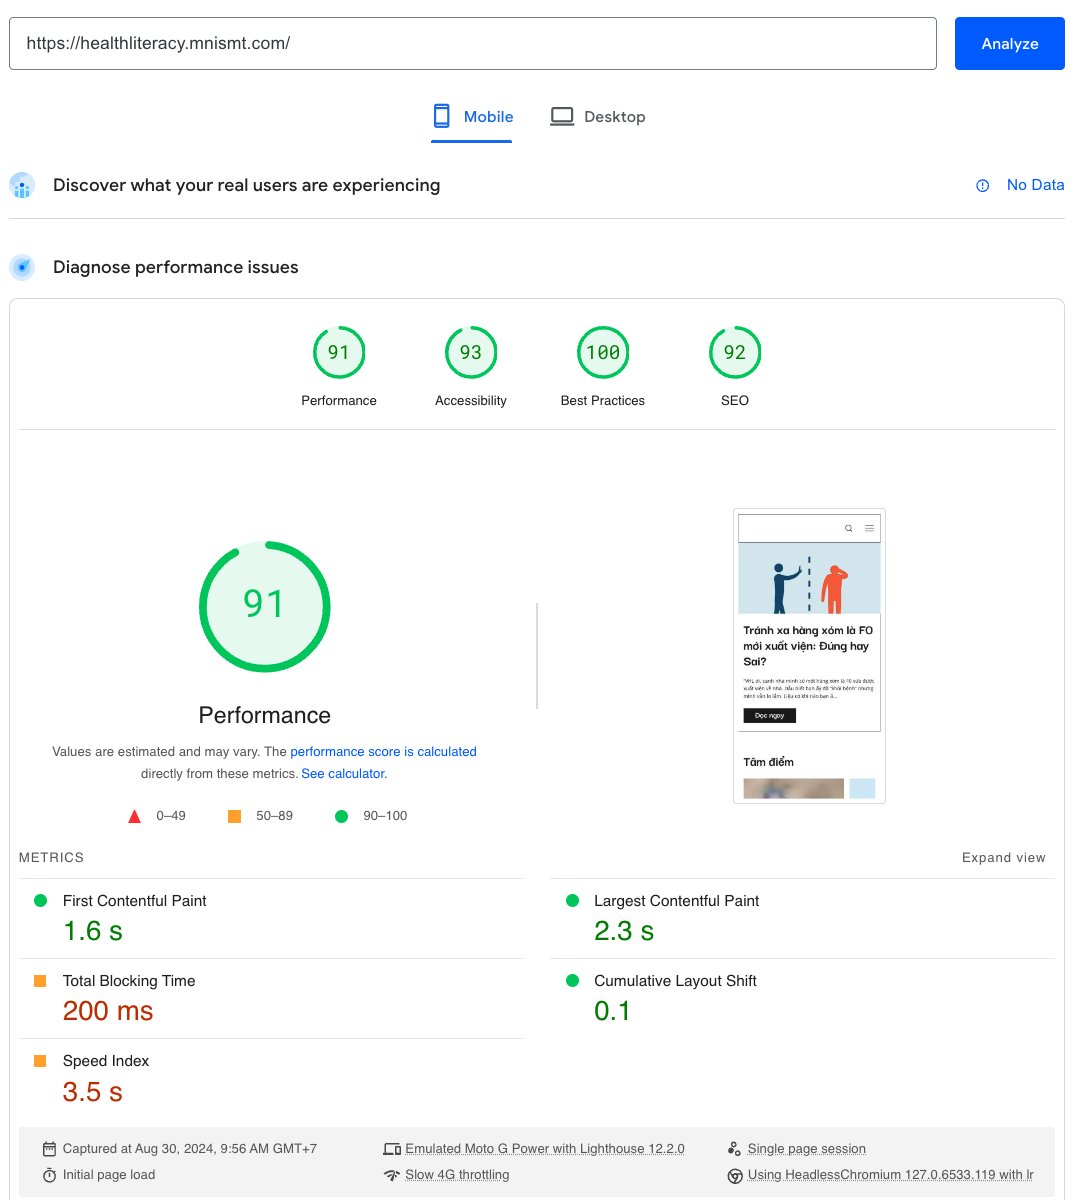Click the HeadlessChromium version icon
This screenshot has width=1077, height=1200.
pos(735,1176)
